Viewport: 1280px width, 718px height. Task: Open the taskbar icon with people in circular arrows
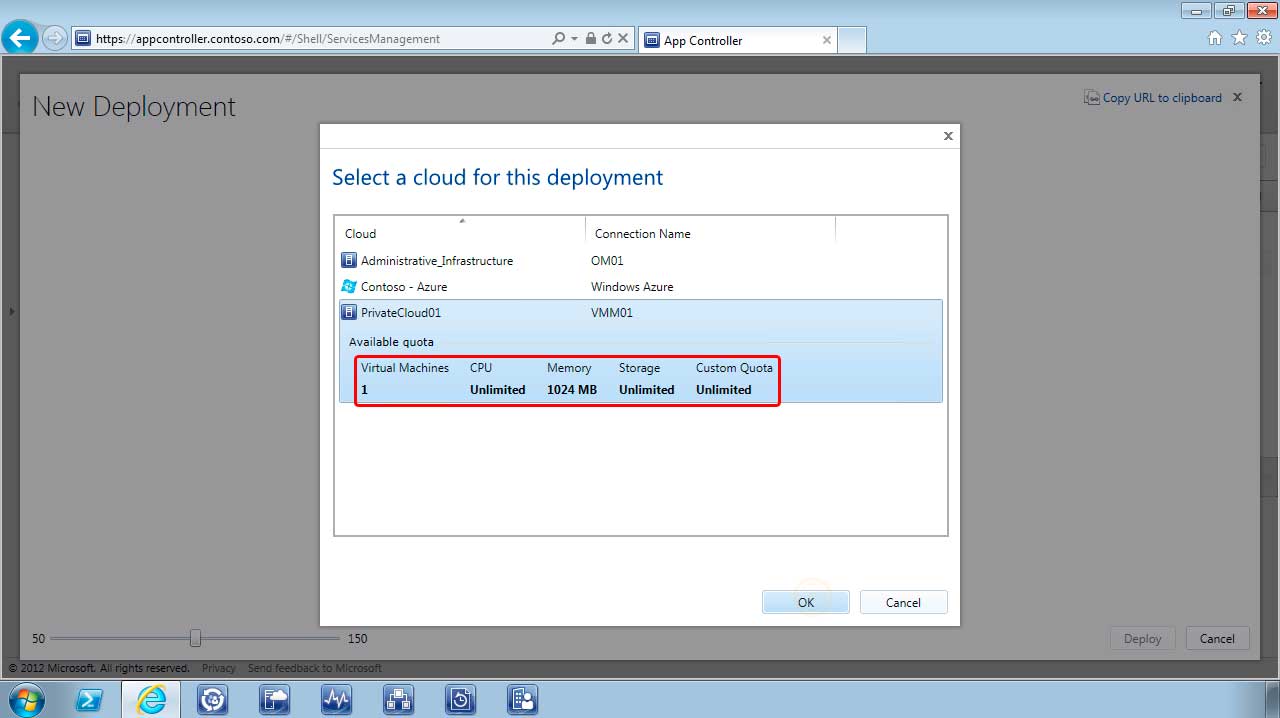click(213, 700)
